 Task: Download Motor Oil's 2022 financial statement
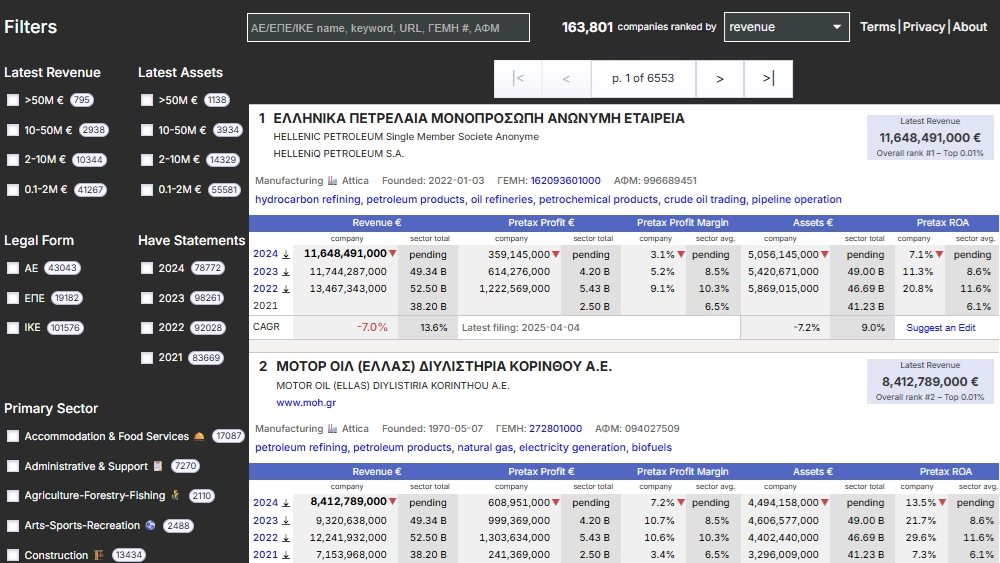(286, 537)
